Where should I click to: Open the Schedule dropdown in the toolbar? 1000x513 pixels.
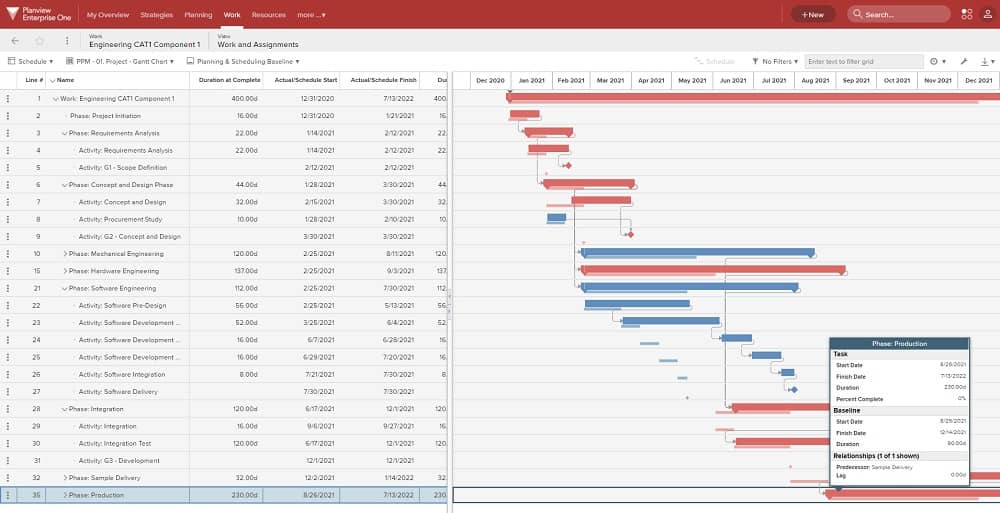[x=30, y=62]
